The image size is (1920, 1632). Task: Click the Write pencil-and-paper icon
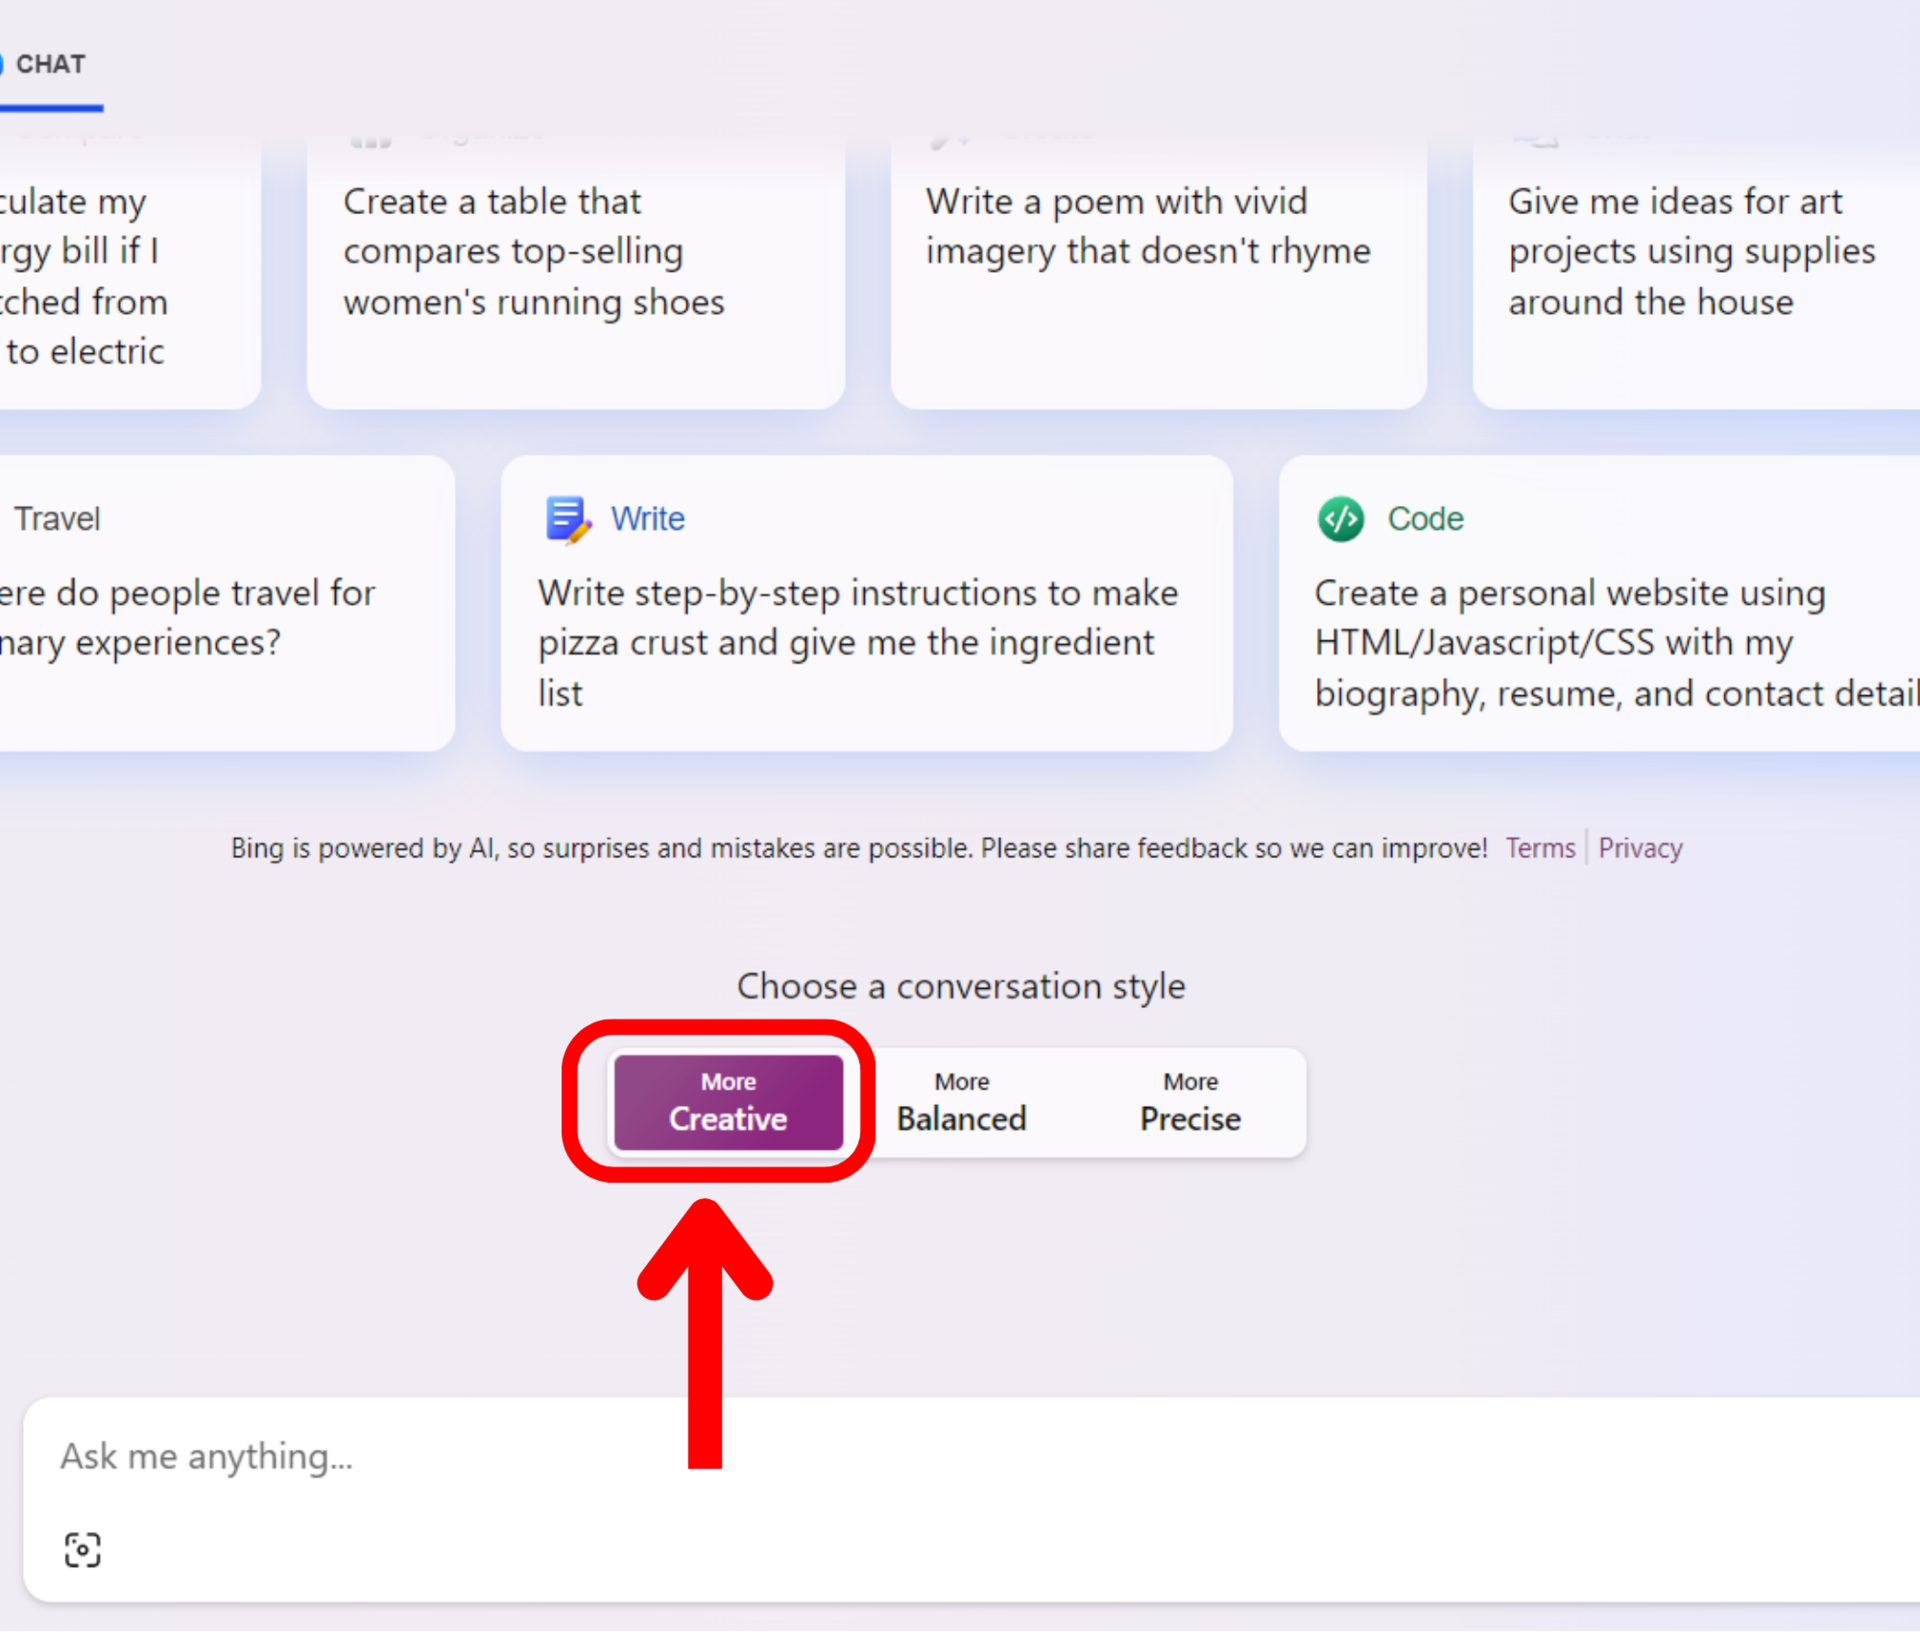(567, 519)
